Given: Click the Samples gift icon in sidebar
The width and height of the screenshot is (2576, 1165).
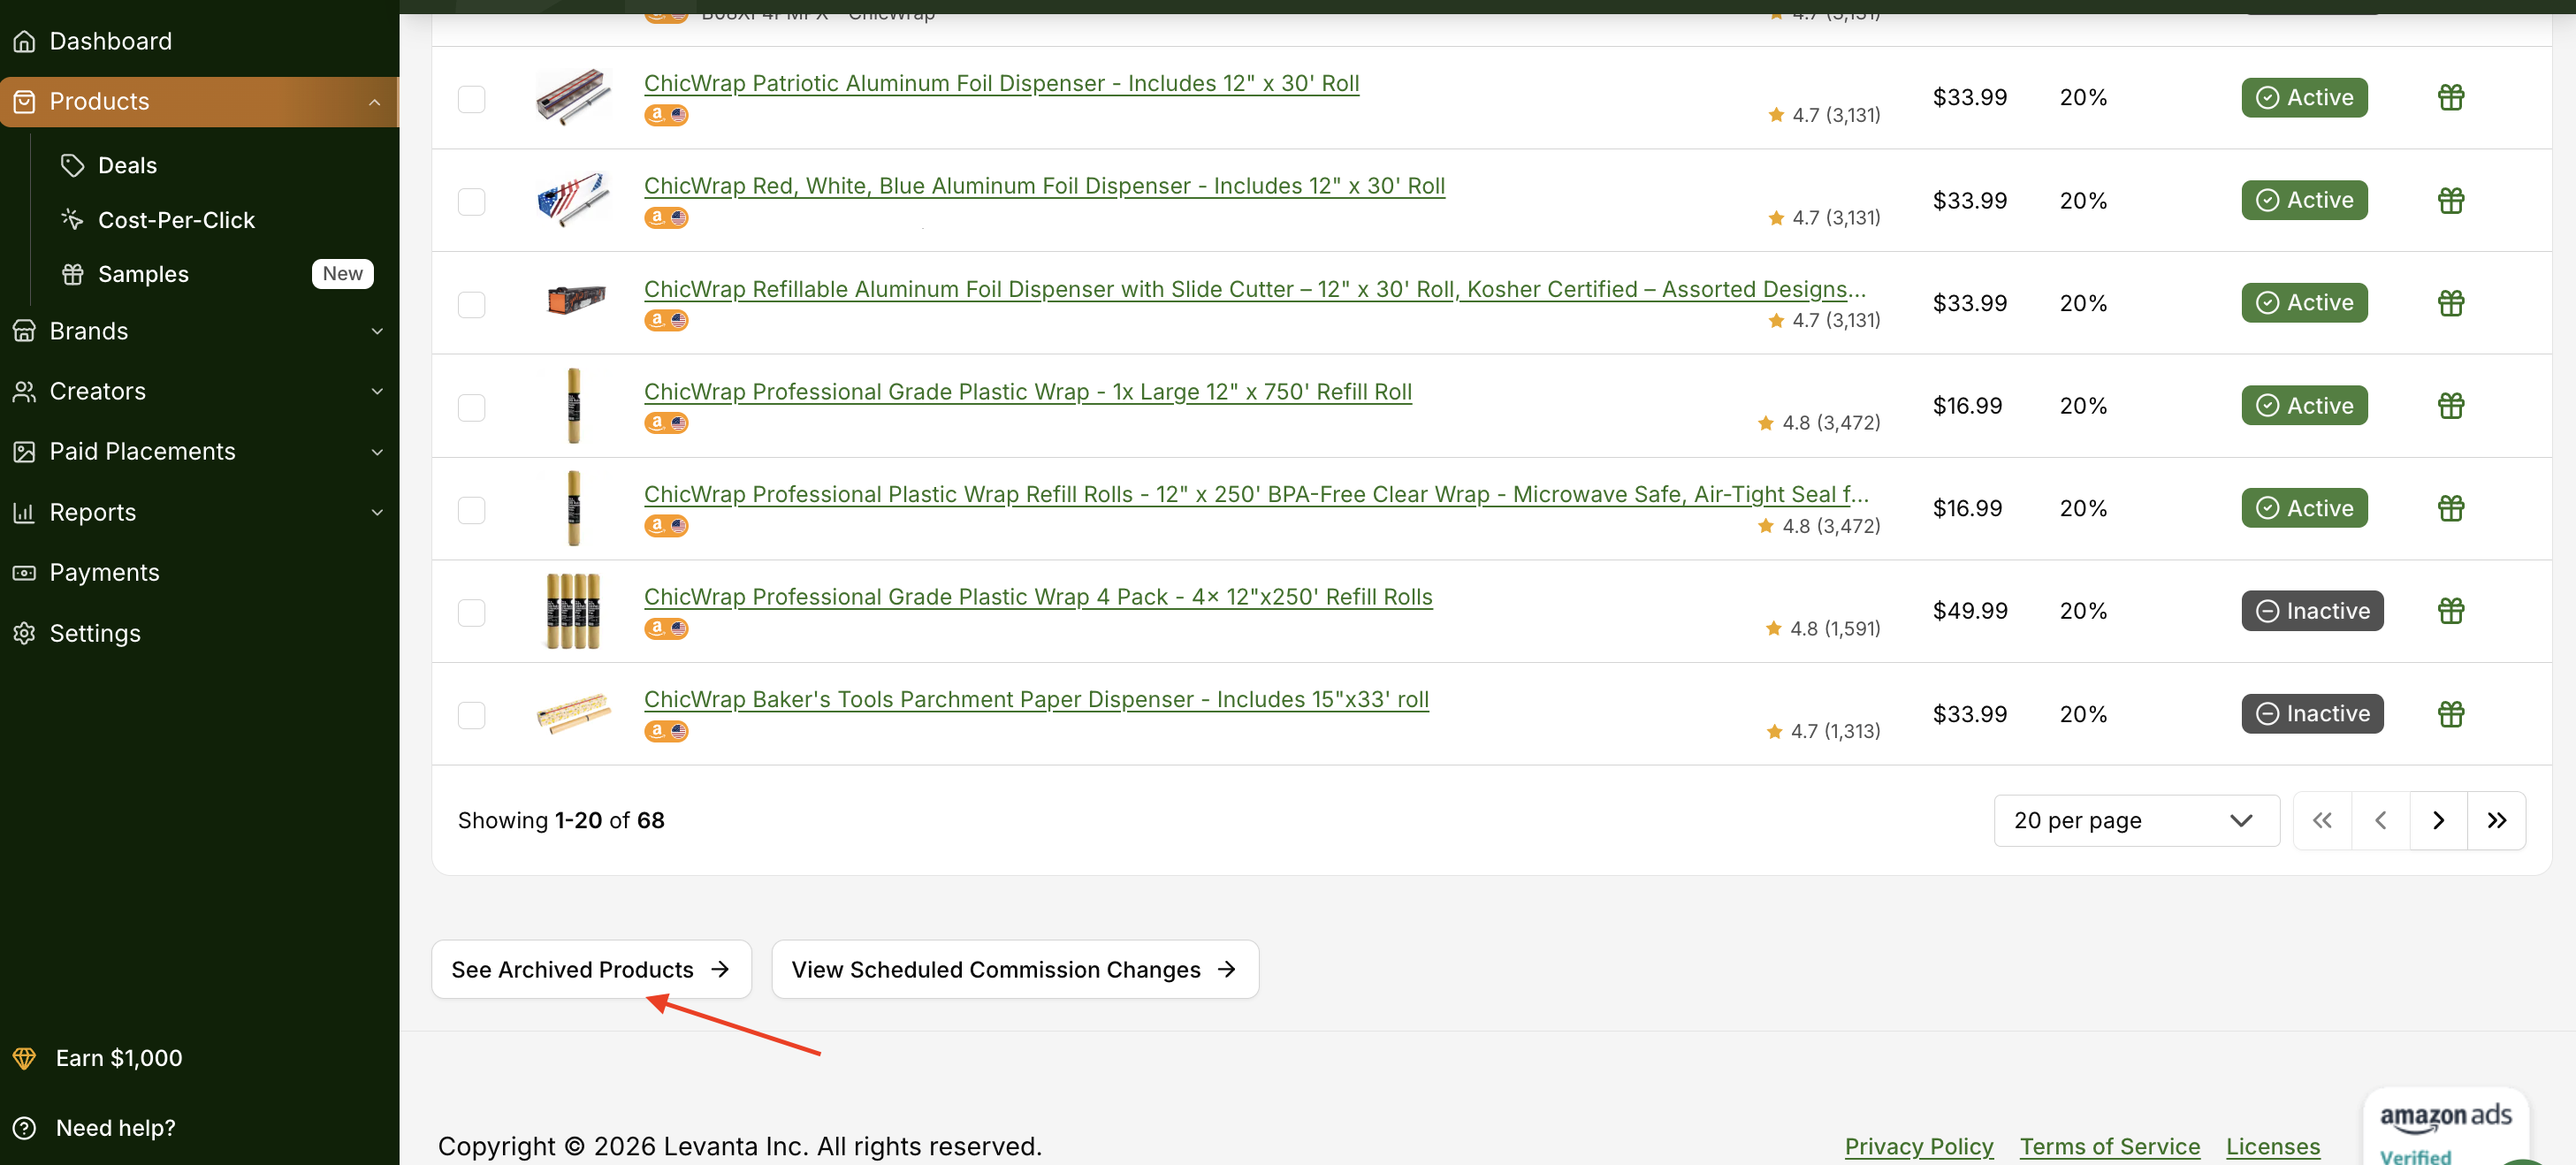Looking at the screenshot, I should click(x=72, y=274).
